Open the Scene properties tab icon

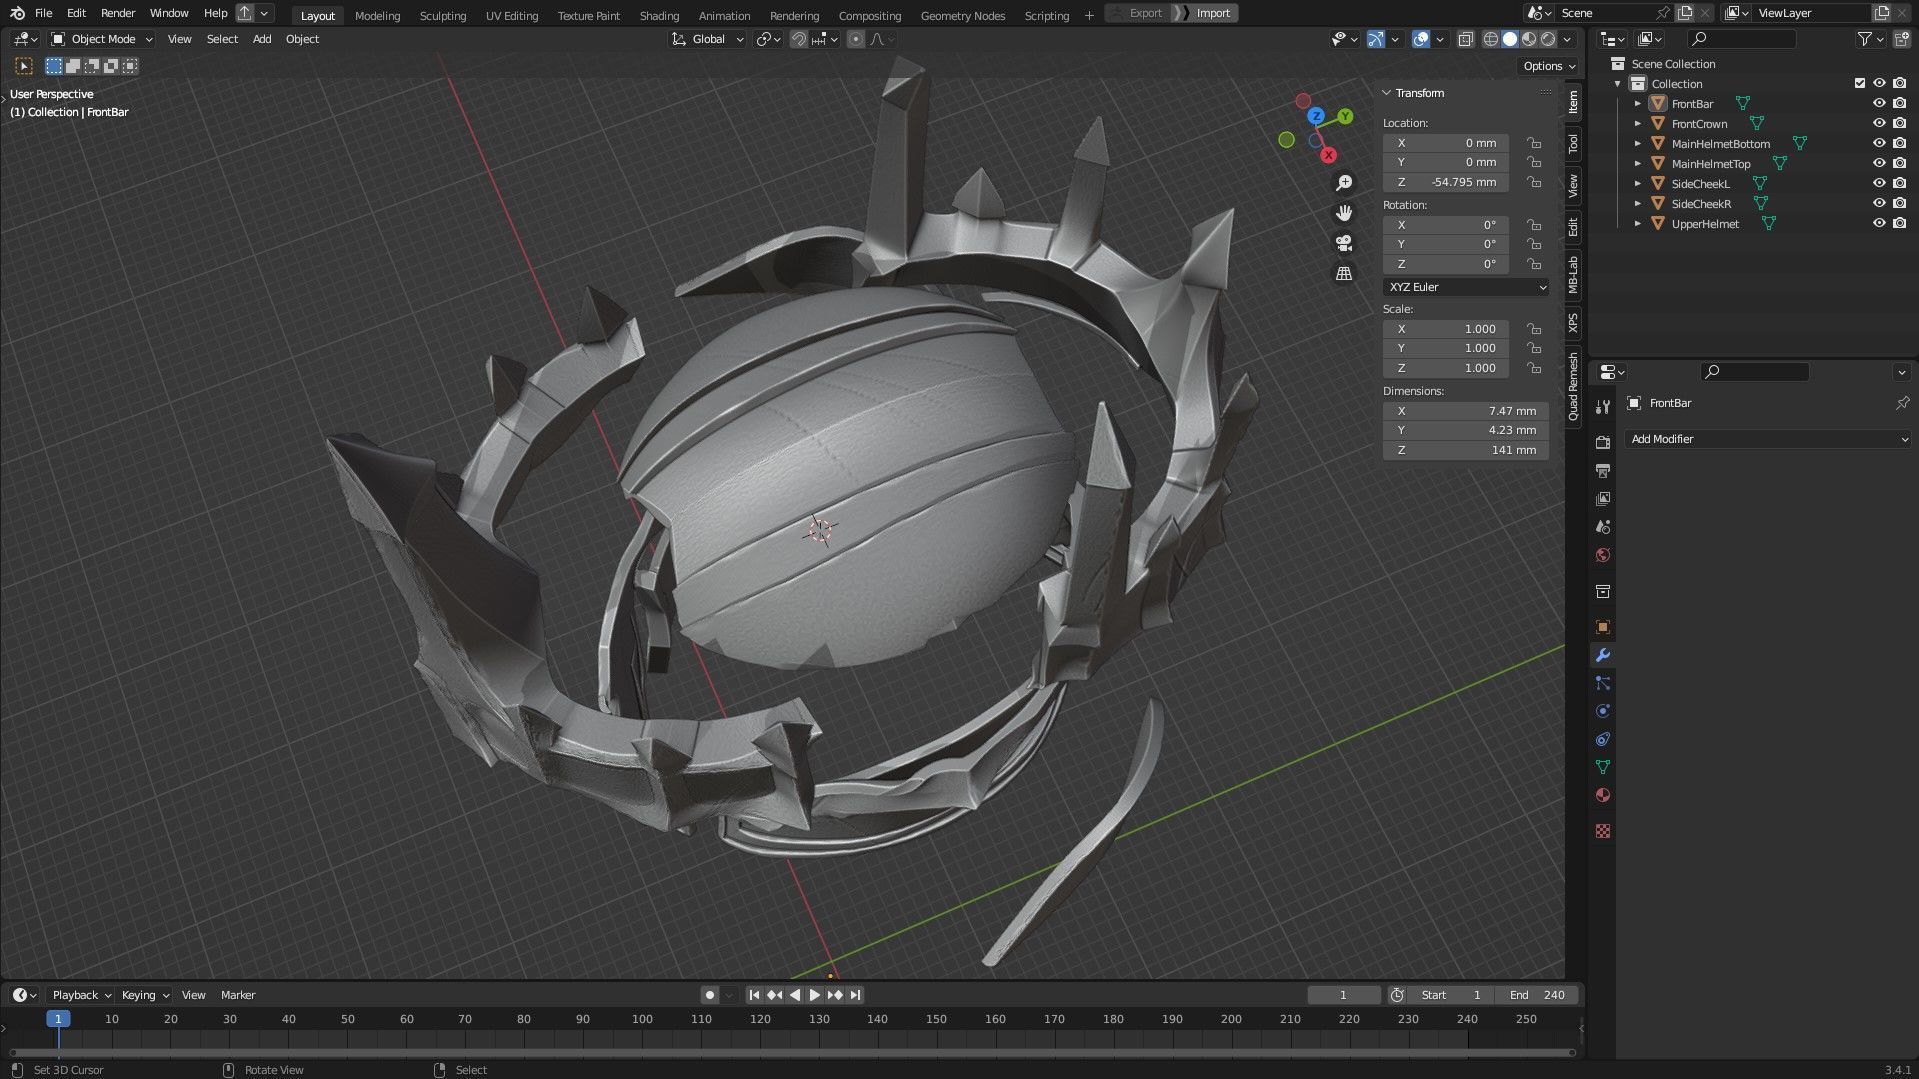pos(1603,526)
